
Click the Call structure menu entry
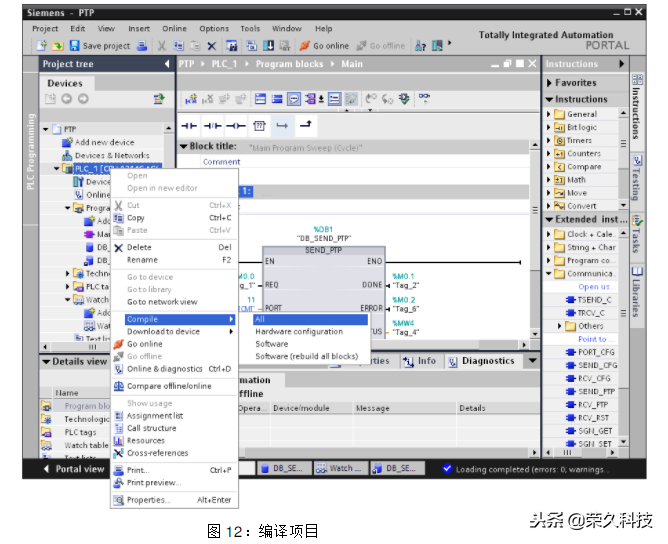tap(174, 429)
